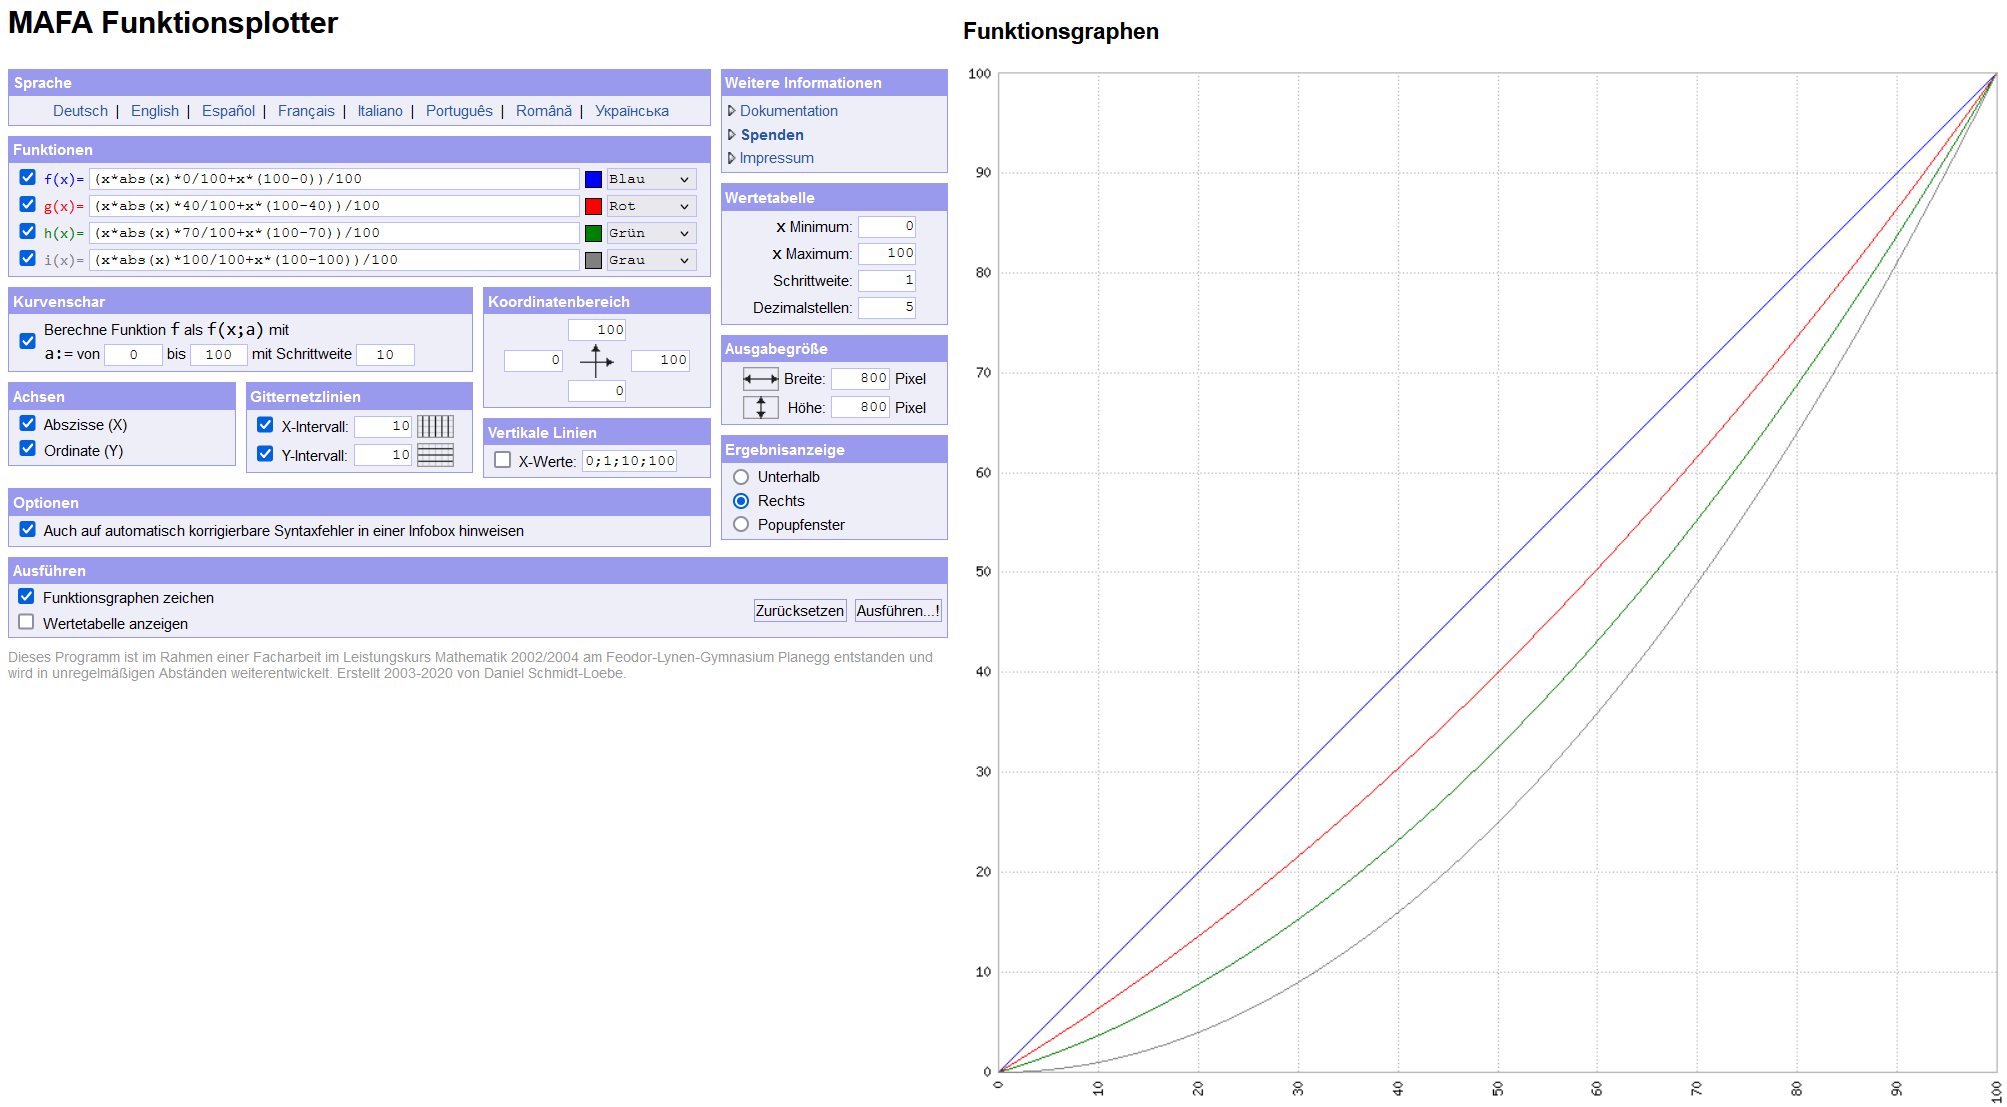
Task: Click the coordinate axes cross icon
Action: tap(596, 361)
